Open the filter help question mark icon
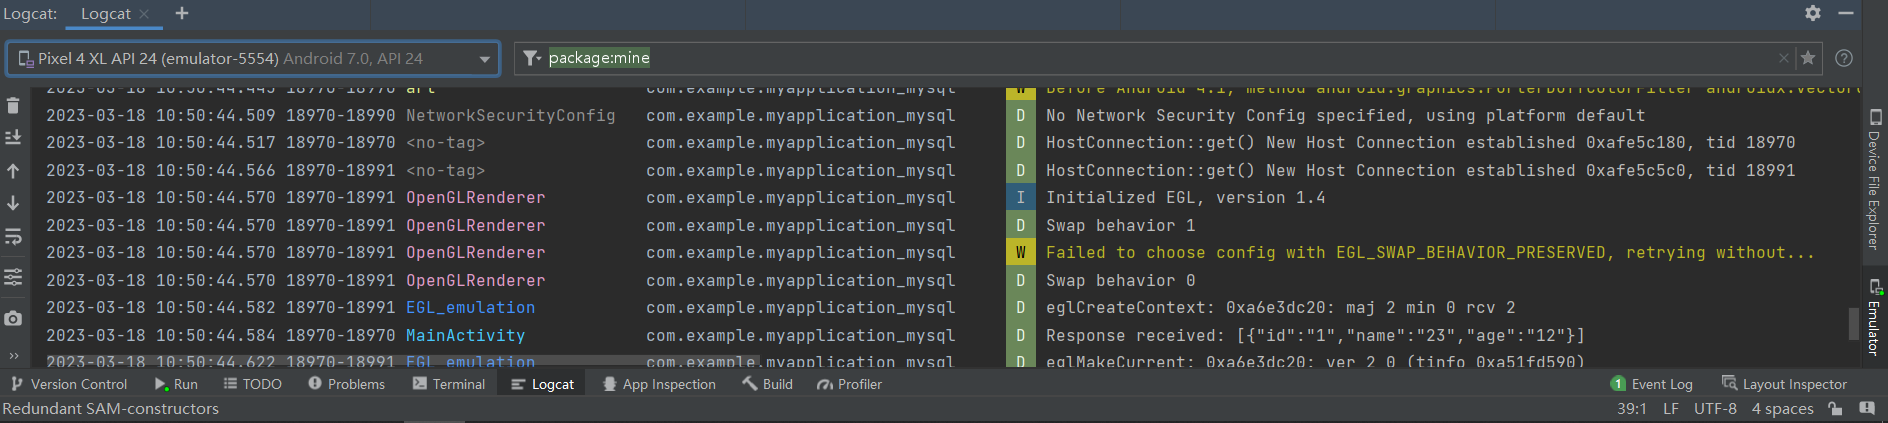The height and width of the screenshot is (423, 1888). pyautogui.click(x=1844, y=58)
